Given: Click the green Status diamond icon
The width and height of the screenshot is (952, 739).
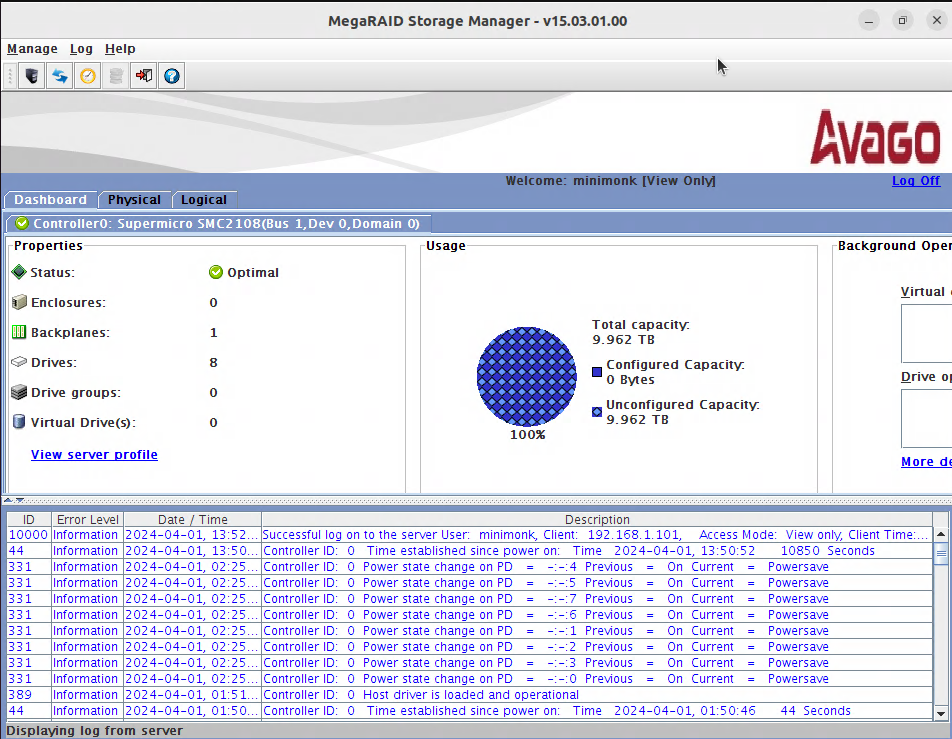Looking at the screenshot, I should pos(19,272).
